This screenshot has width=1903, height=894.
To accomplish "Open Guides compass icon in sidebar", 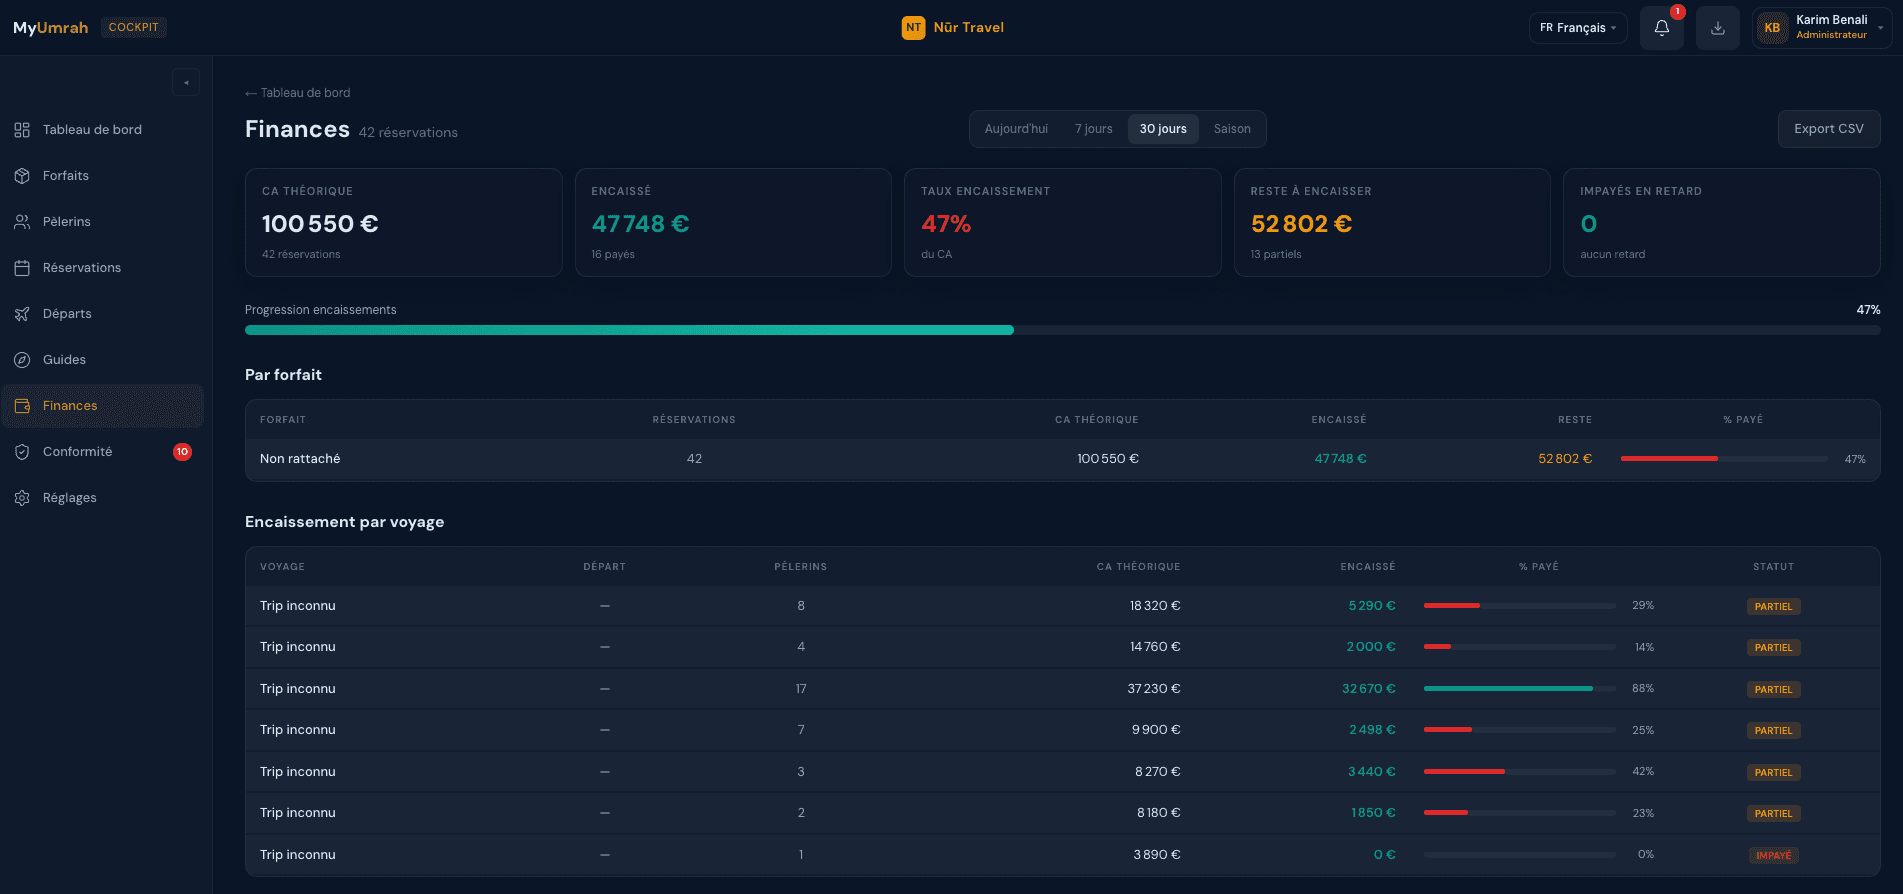I will [x=64, y=360].
